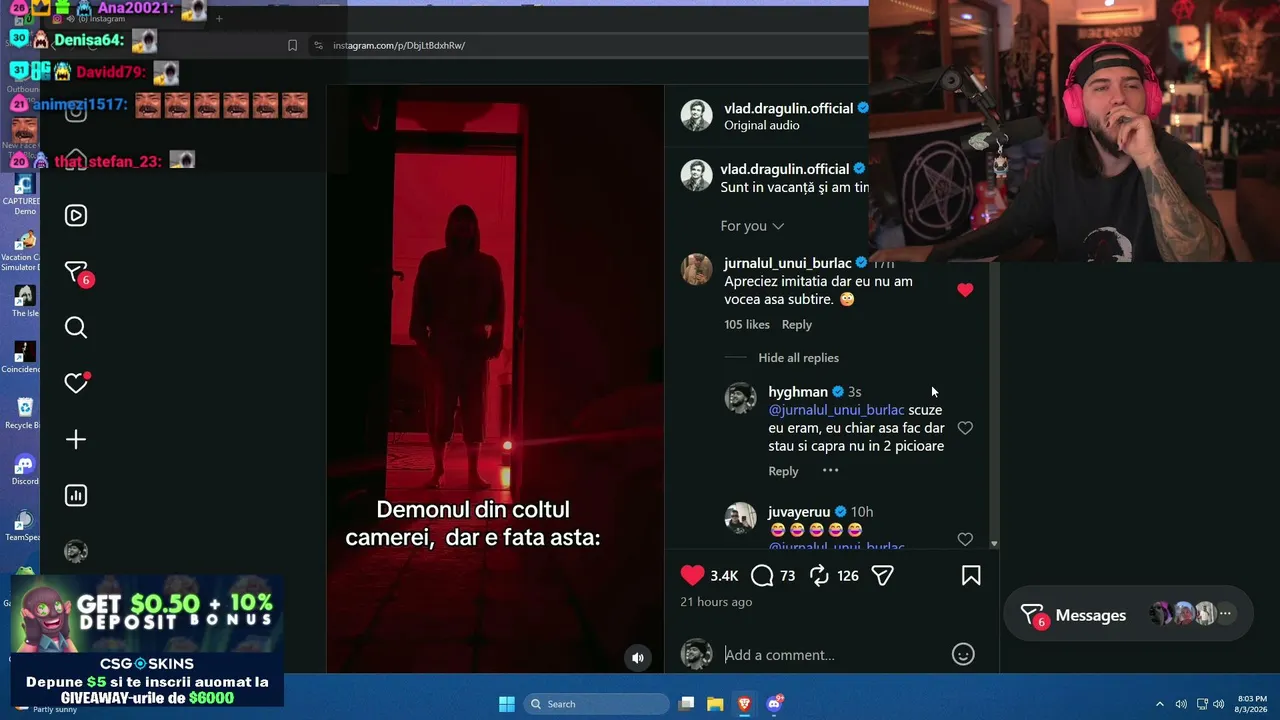The height and width of the screenshot is (720, 1280).
Task: Repost this post with the repost icon
Action: tap(819, 575)
